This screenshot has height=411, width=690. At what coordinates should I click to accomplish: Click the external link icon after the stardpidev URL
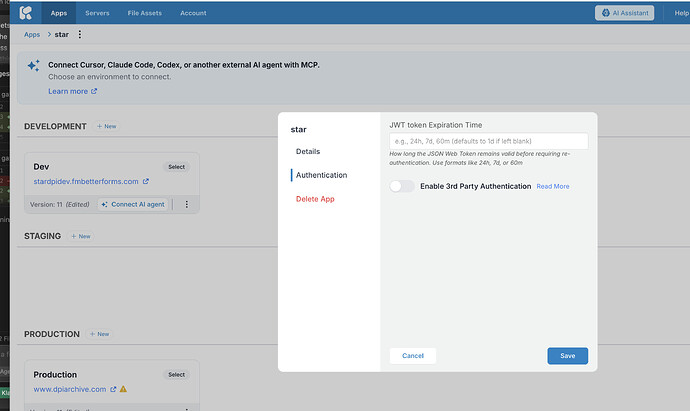146,181
